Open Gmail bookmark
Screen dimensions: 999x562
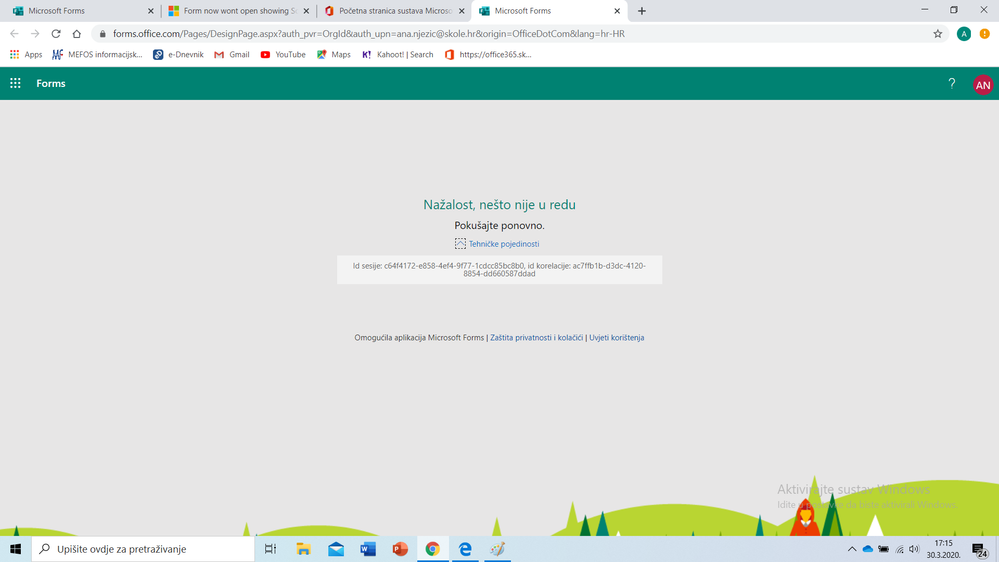tap(232, 55)
